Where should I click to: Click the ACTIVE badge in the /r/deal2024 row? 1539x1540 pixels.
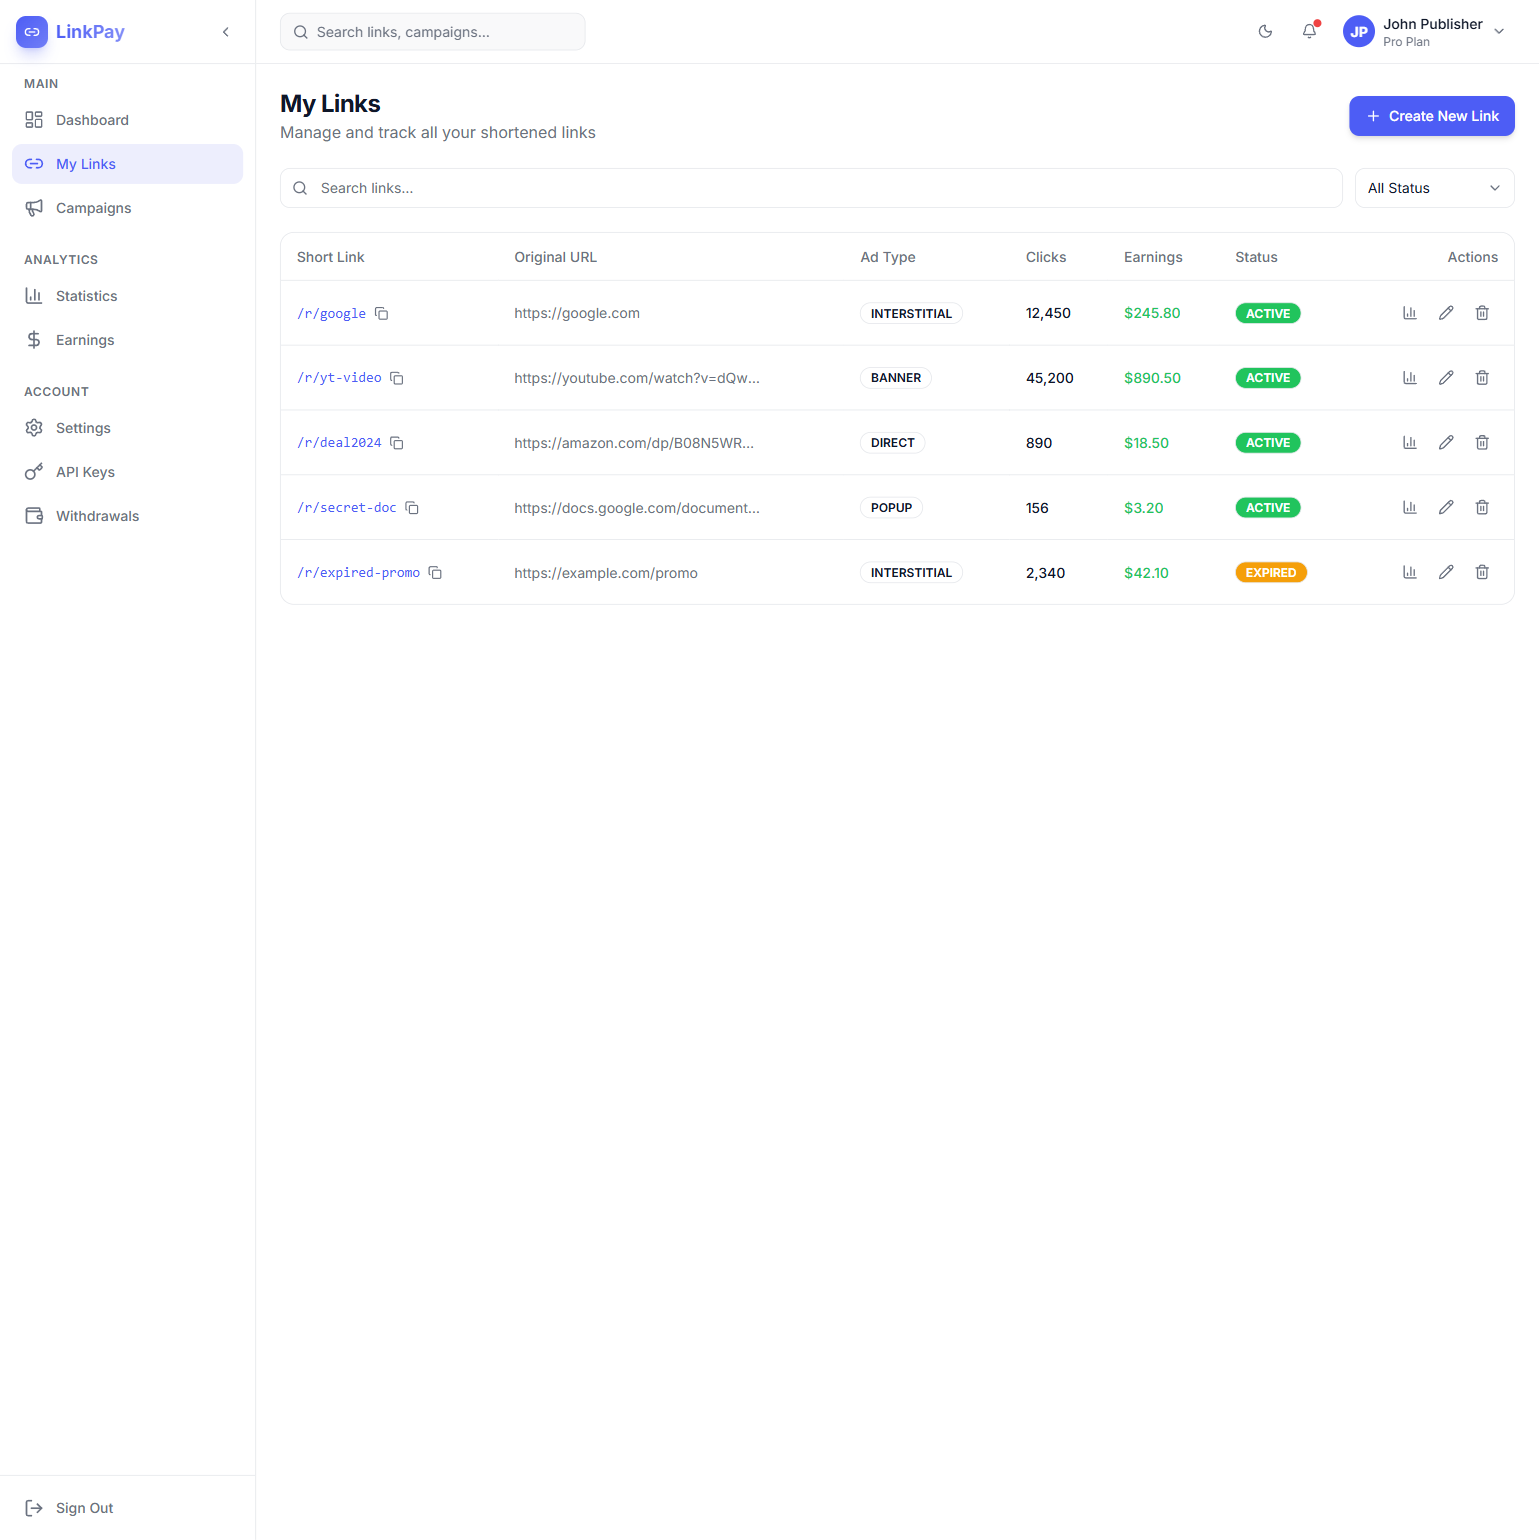(1268, 443)
